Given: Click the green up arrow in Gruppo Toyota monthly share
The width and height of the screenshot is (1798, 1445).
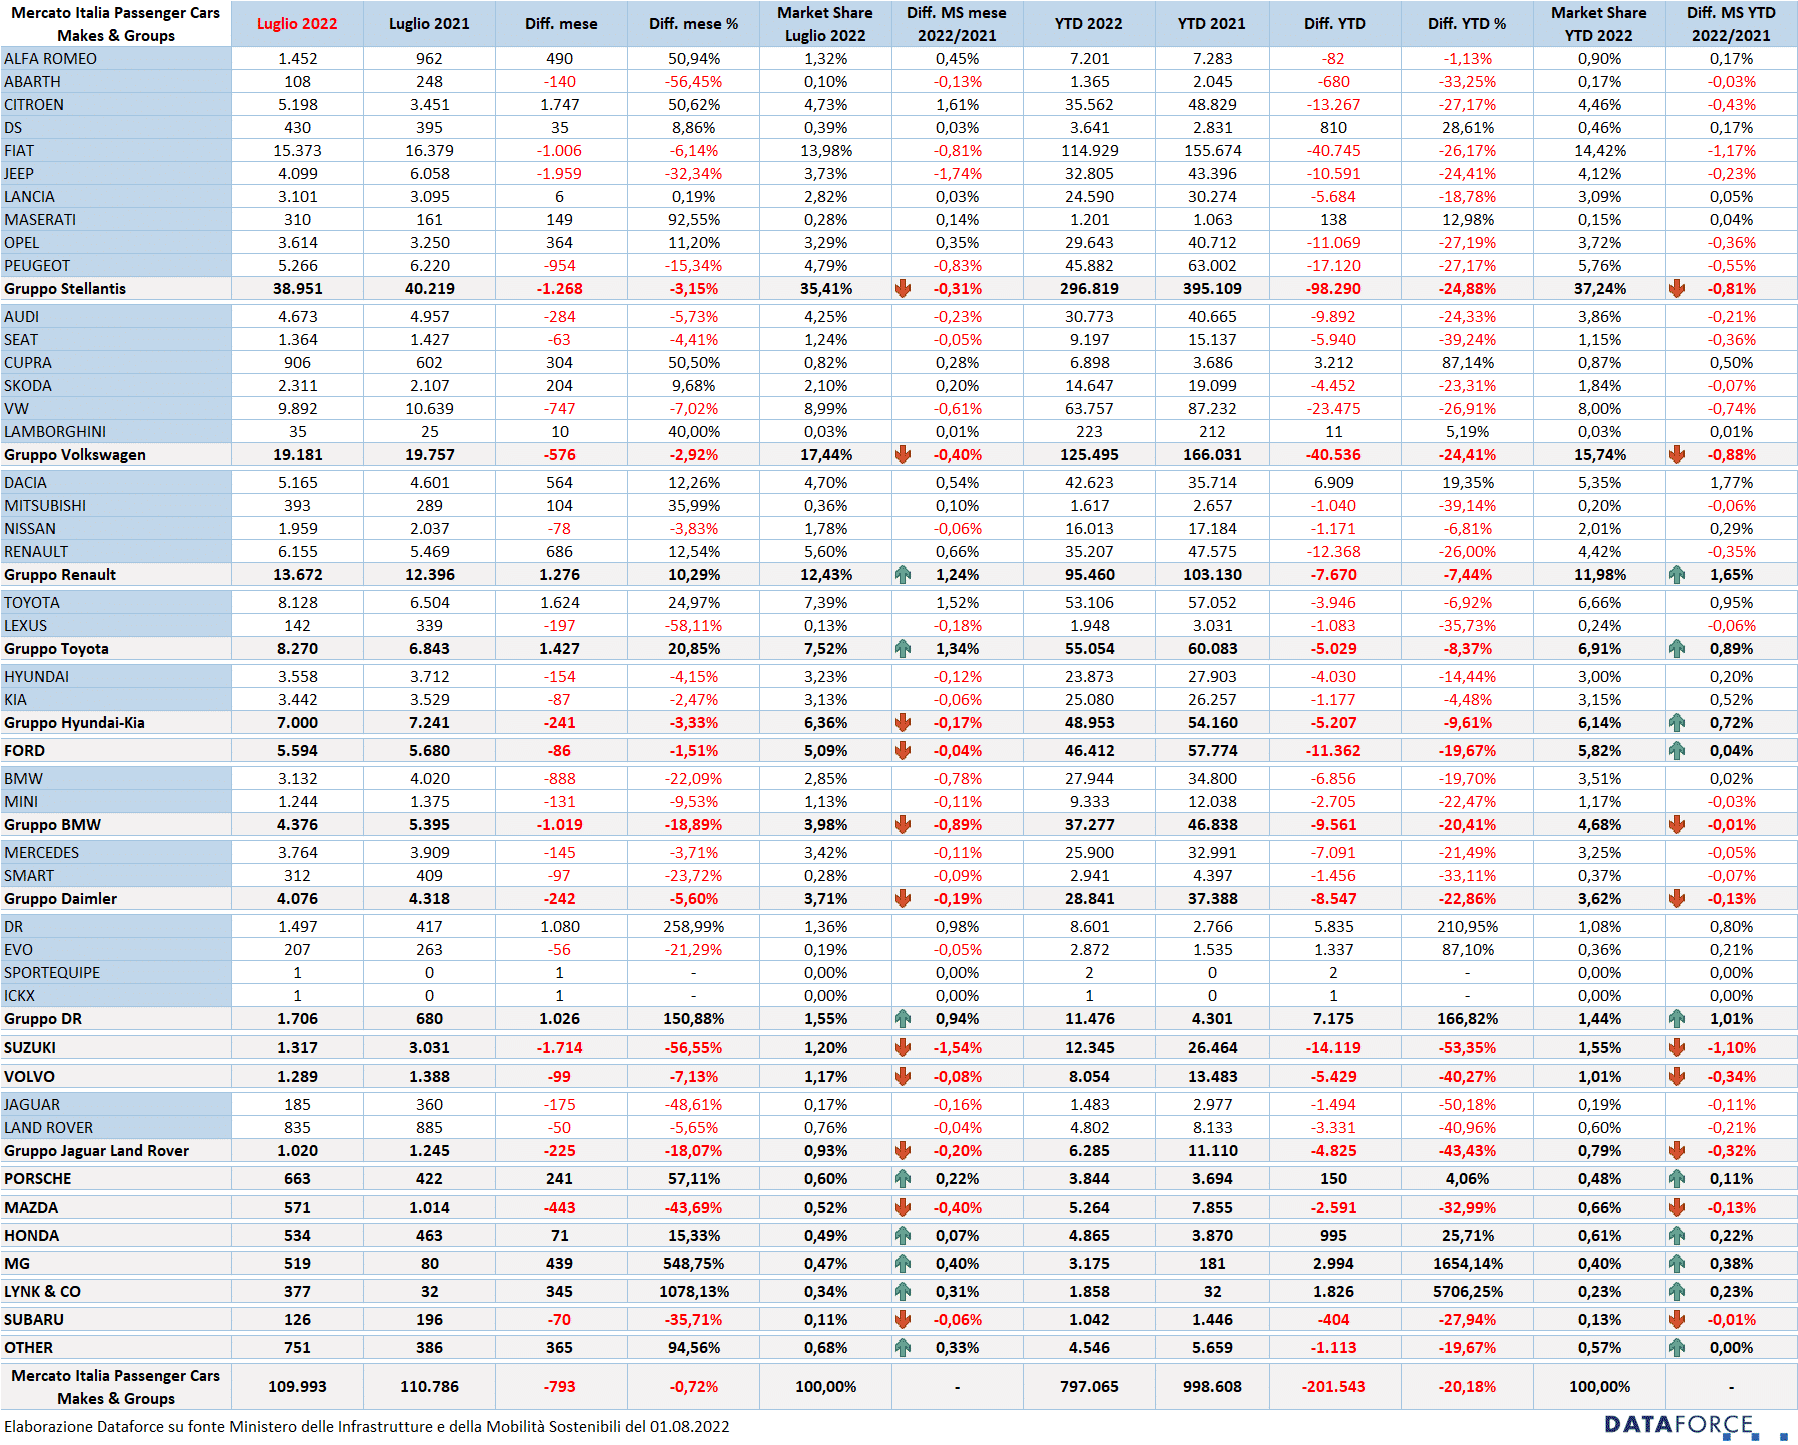Looking at the screenshot, I should pyautogui.click(x=903, y=649).
